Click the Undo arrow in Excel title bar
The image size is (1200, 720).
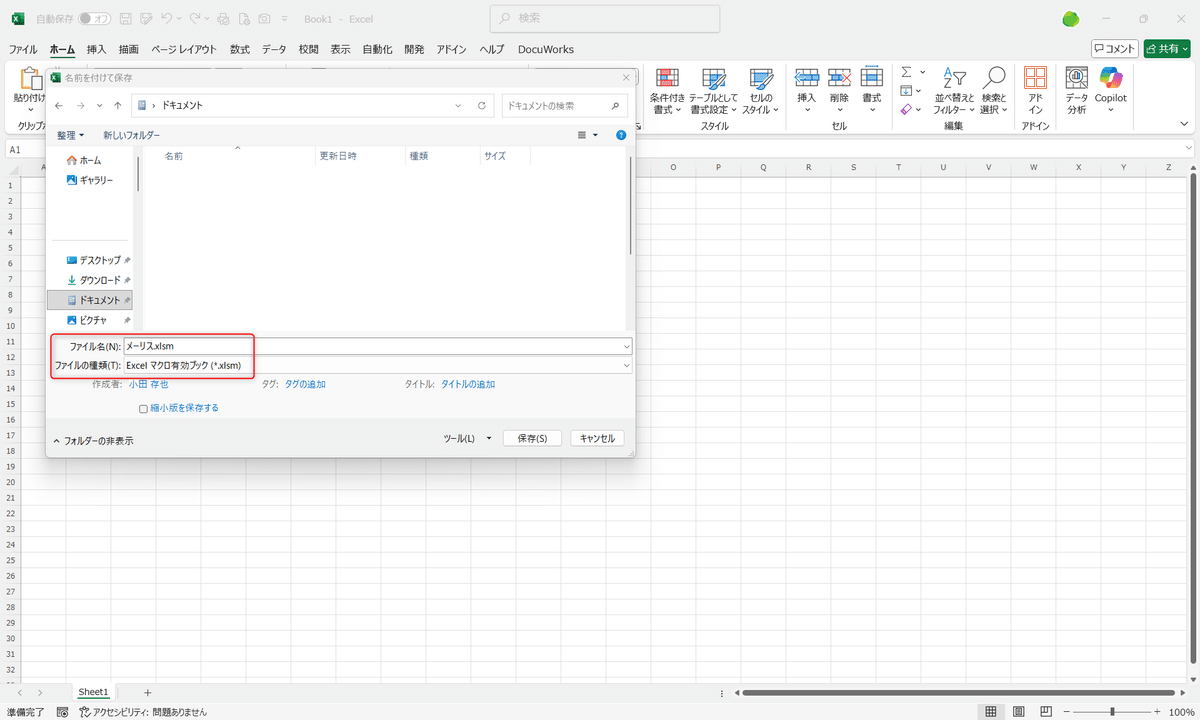point(167,19)
